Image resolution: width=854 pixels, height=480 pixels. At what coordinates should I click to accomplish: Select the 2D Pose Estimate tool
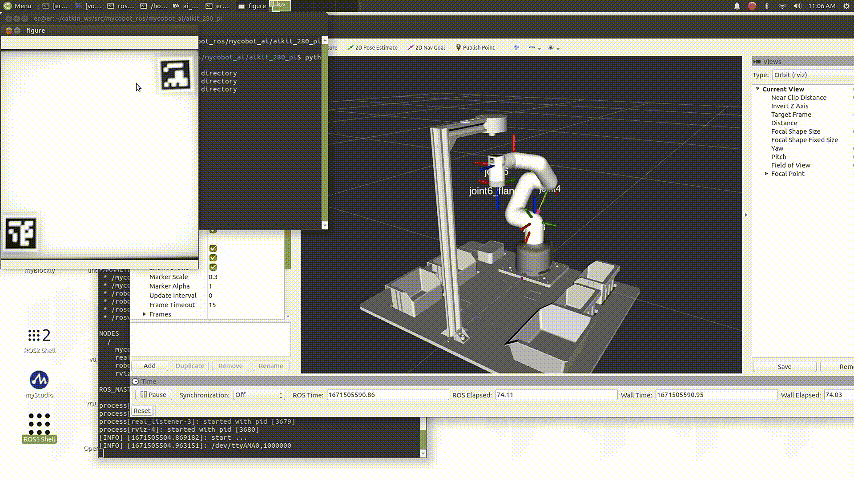374,47
